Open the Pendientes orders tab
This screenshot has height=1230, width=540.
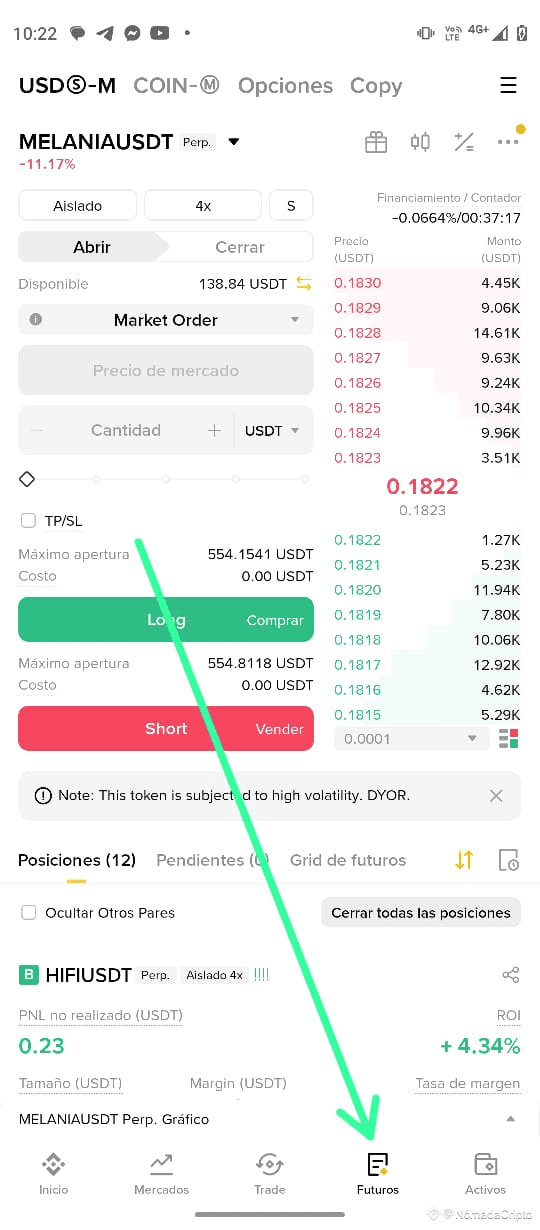[212, 860]
